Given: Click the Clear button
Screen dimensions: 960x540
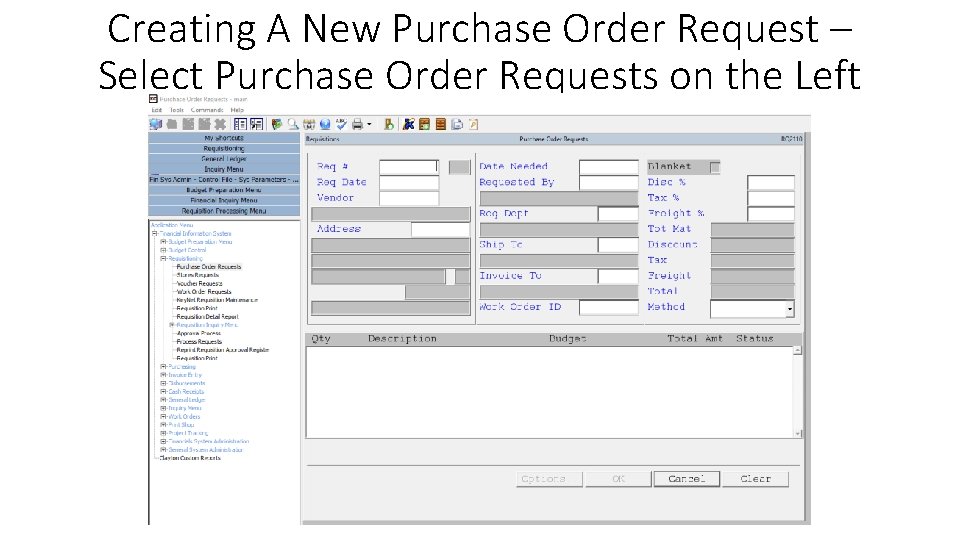Looking at the screenshot, I should click(x=756, y=479).
